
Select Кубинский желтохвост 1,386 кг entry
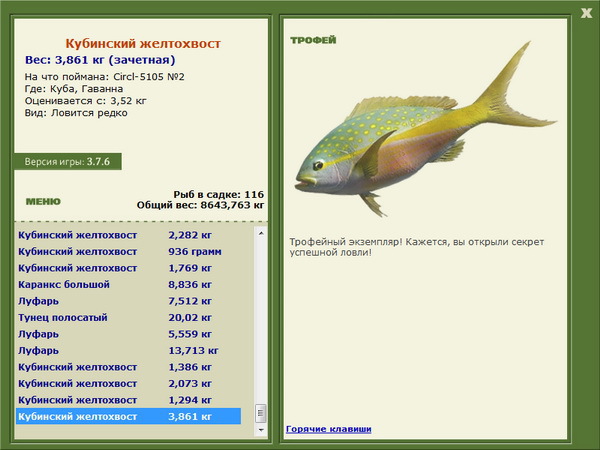(129, 367)
